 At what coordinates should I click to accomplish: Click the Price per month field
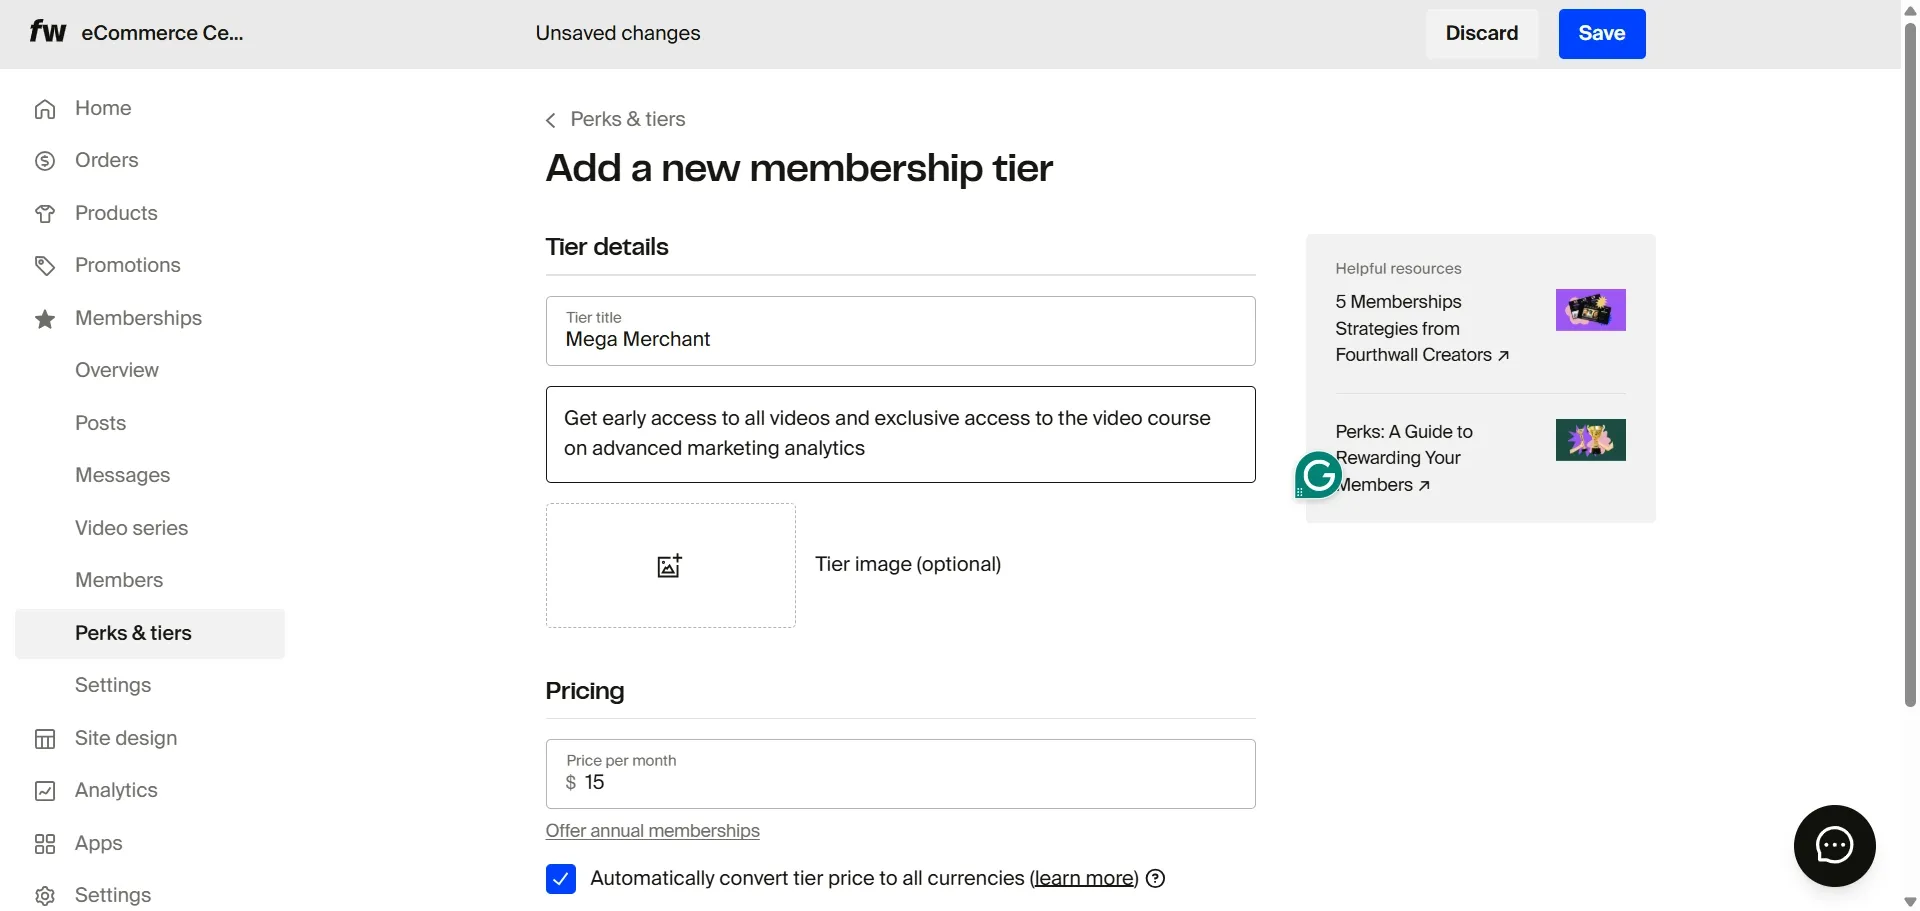pos(900,774)
